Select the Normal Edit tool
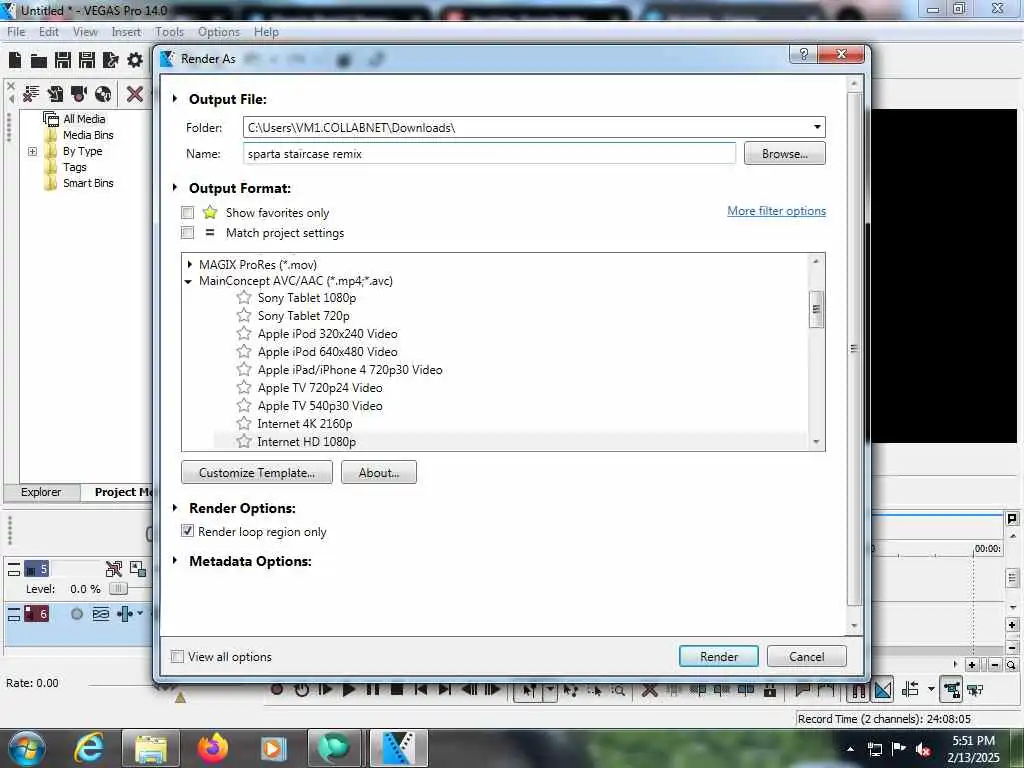Image resolution: width=1024 pixels, height=768 pixels. point(529,690)
